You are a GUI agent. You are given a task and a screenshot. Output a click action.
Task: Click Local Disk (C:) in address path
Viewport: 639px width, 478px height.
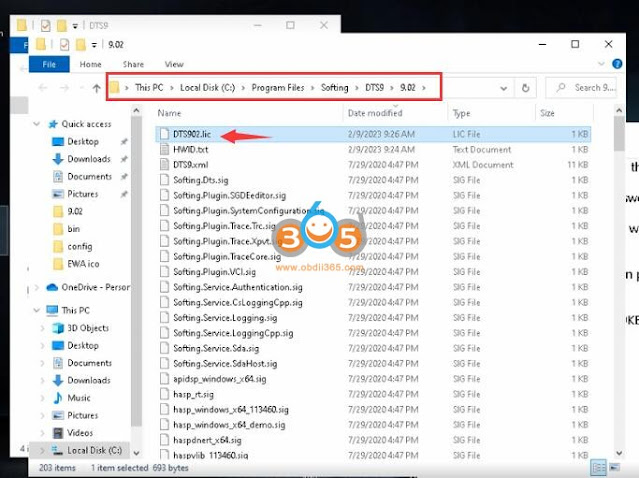207,88
